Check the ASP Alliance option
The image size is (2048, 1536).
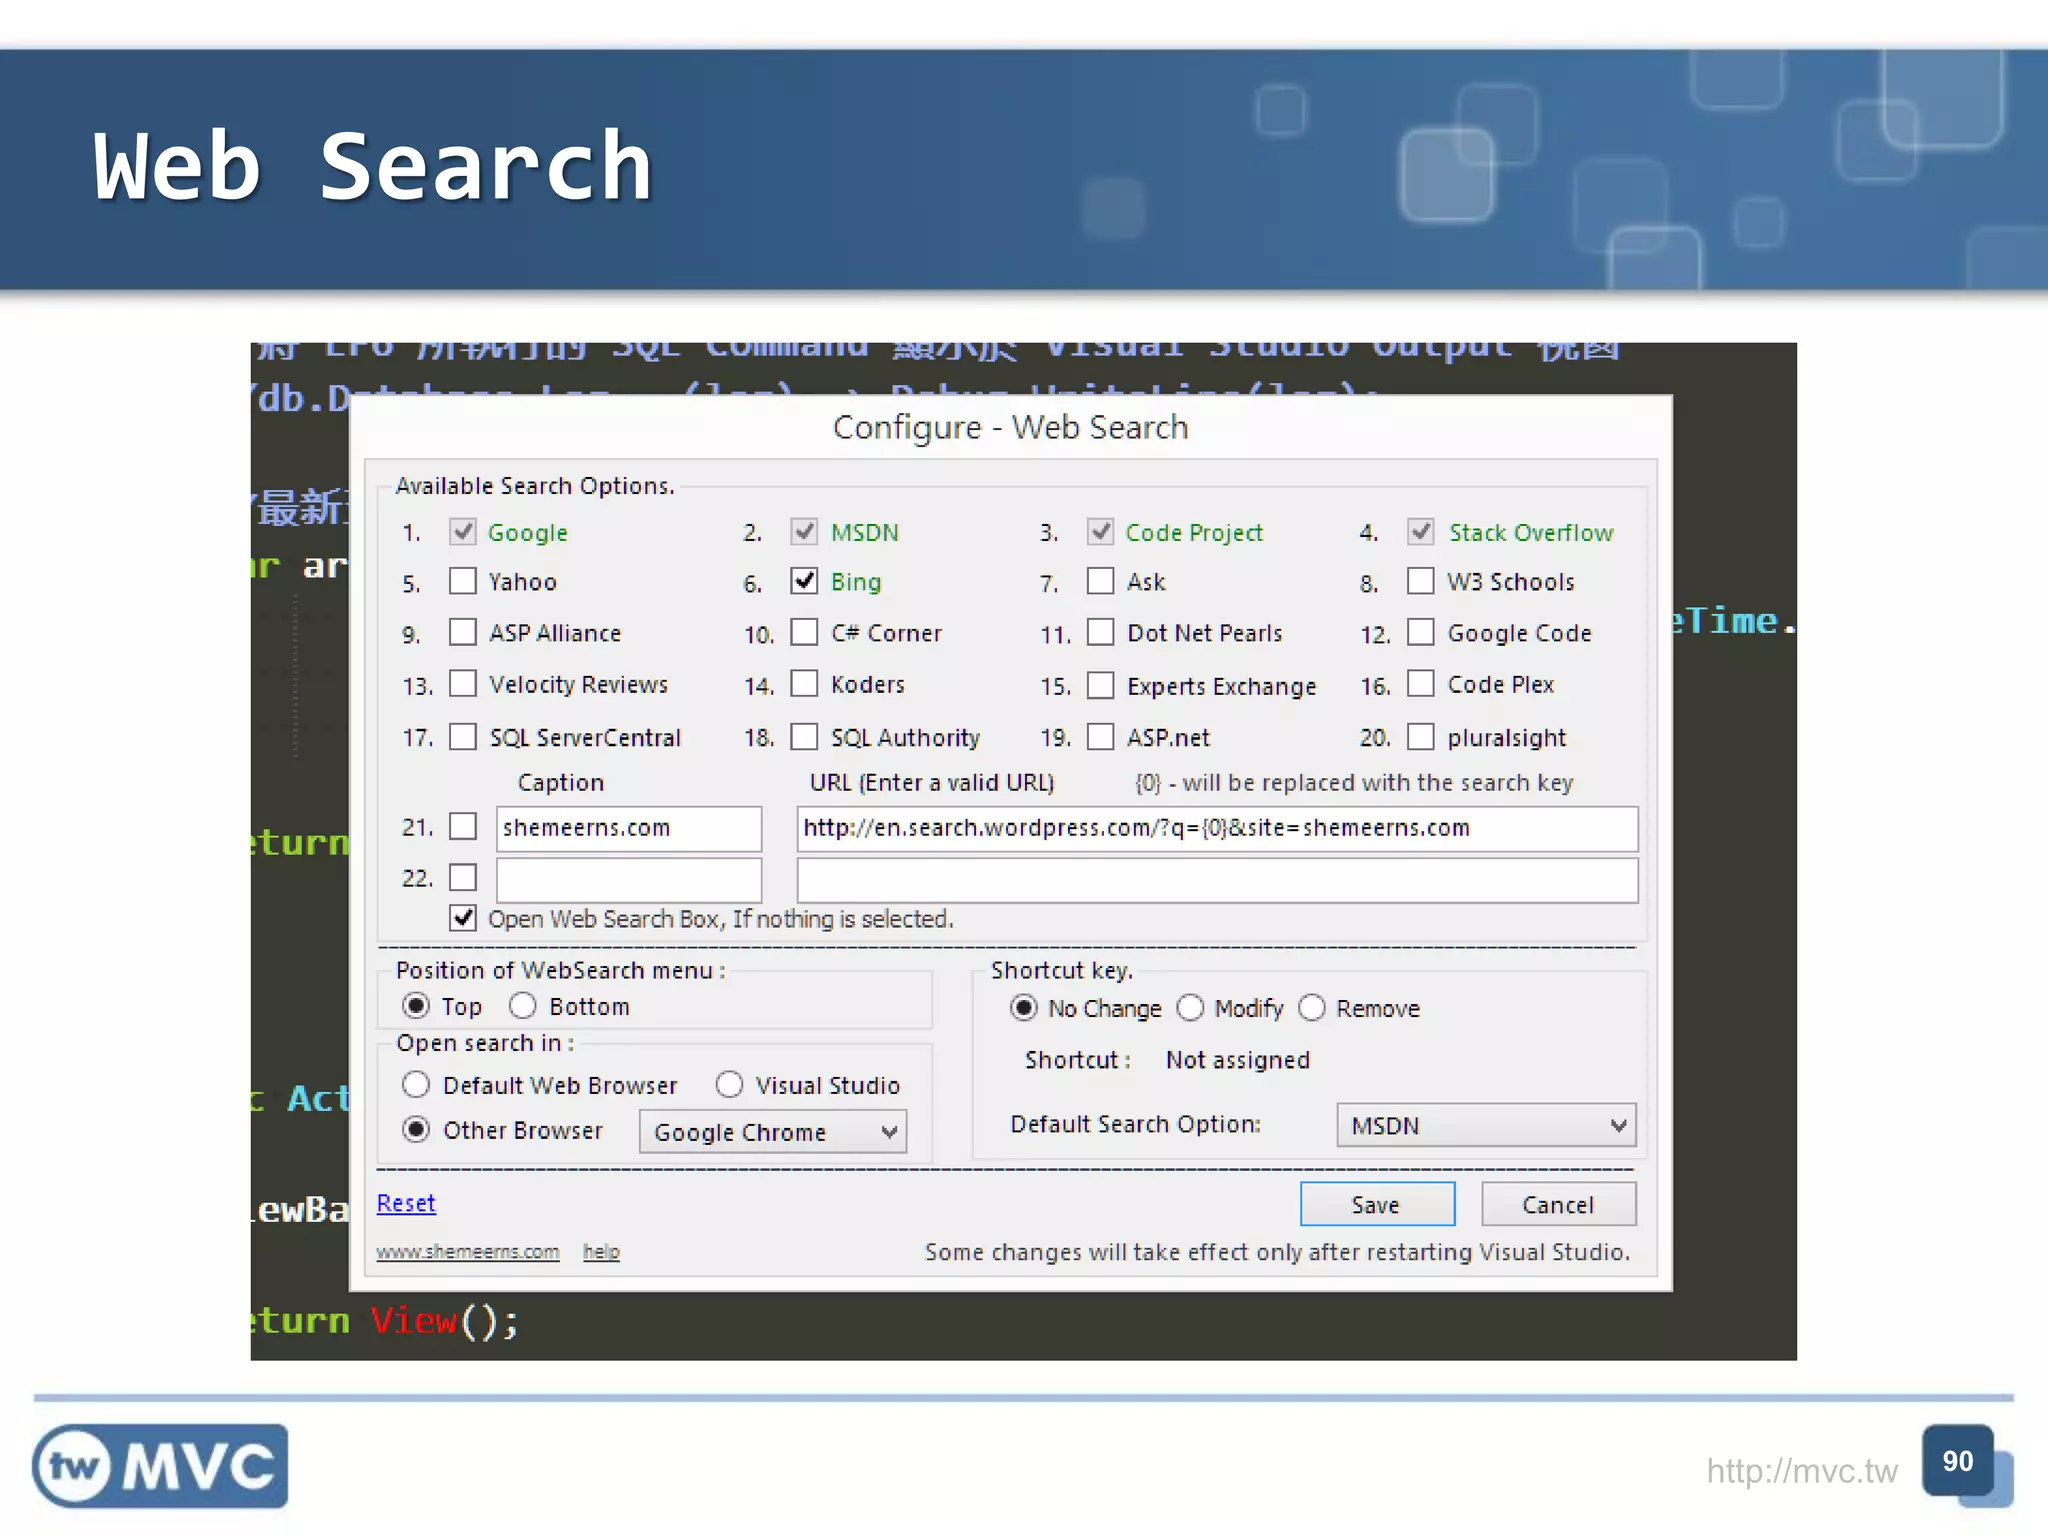click(463, 632)
